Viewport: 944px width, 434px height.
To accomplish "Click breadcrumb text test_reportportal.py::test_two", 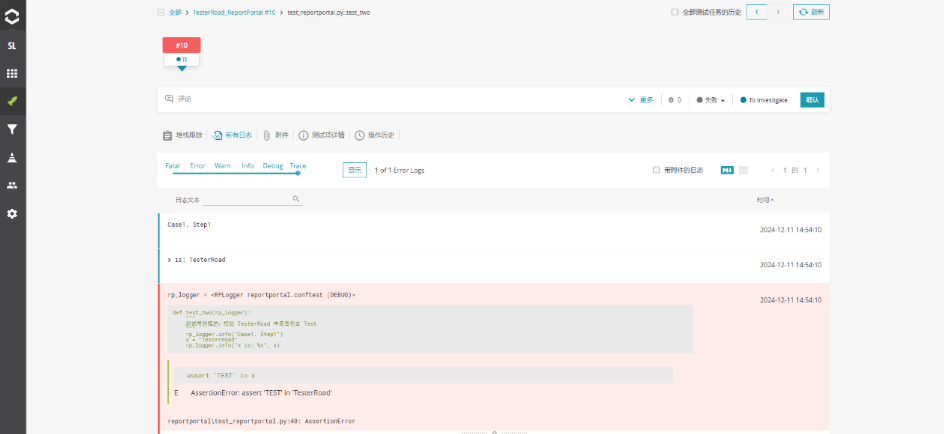I will click(x=329, y=12).
